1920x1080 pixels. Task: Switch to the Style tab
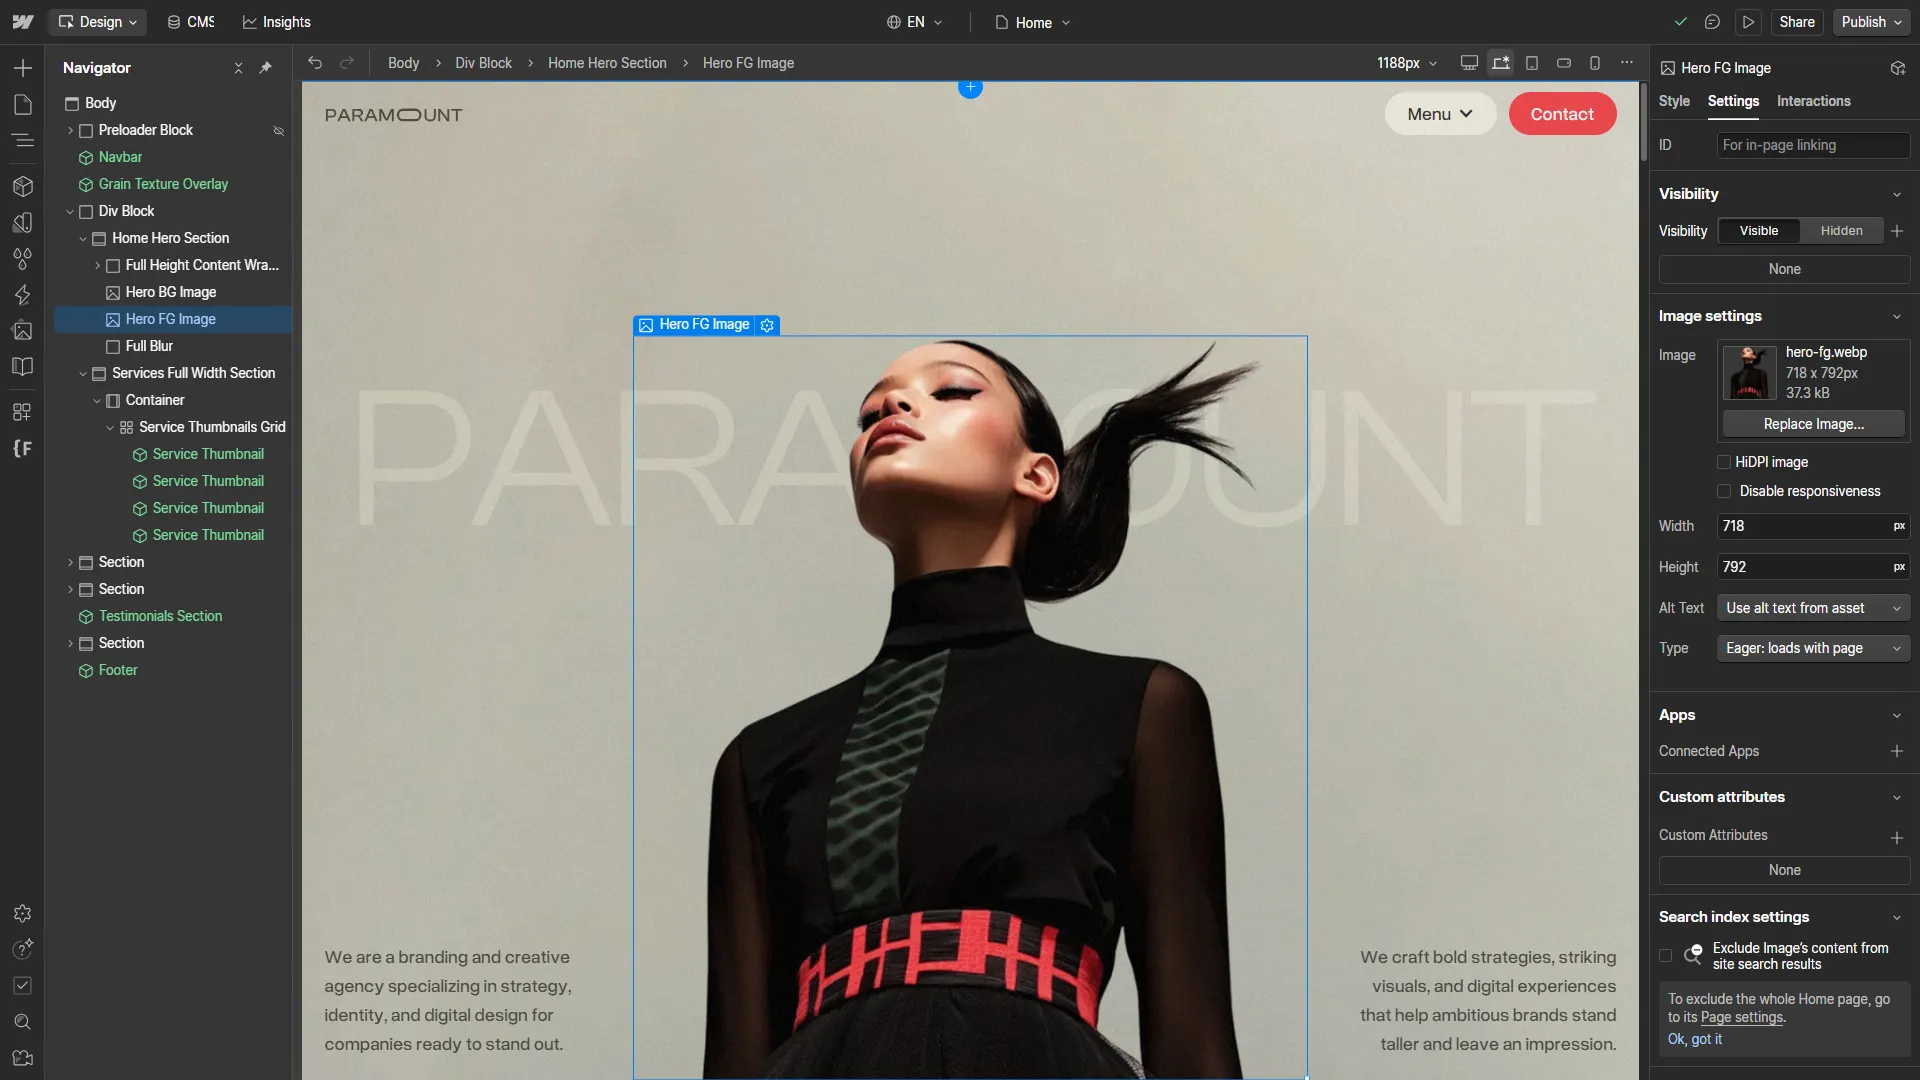1674,101
